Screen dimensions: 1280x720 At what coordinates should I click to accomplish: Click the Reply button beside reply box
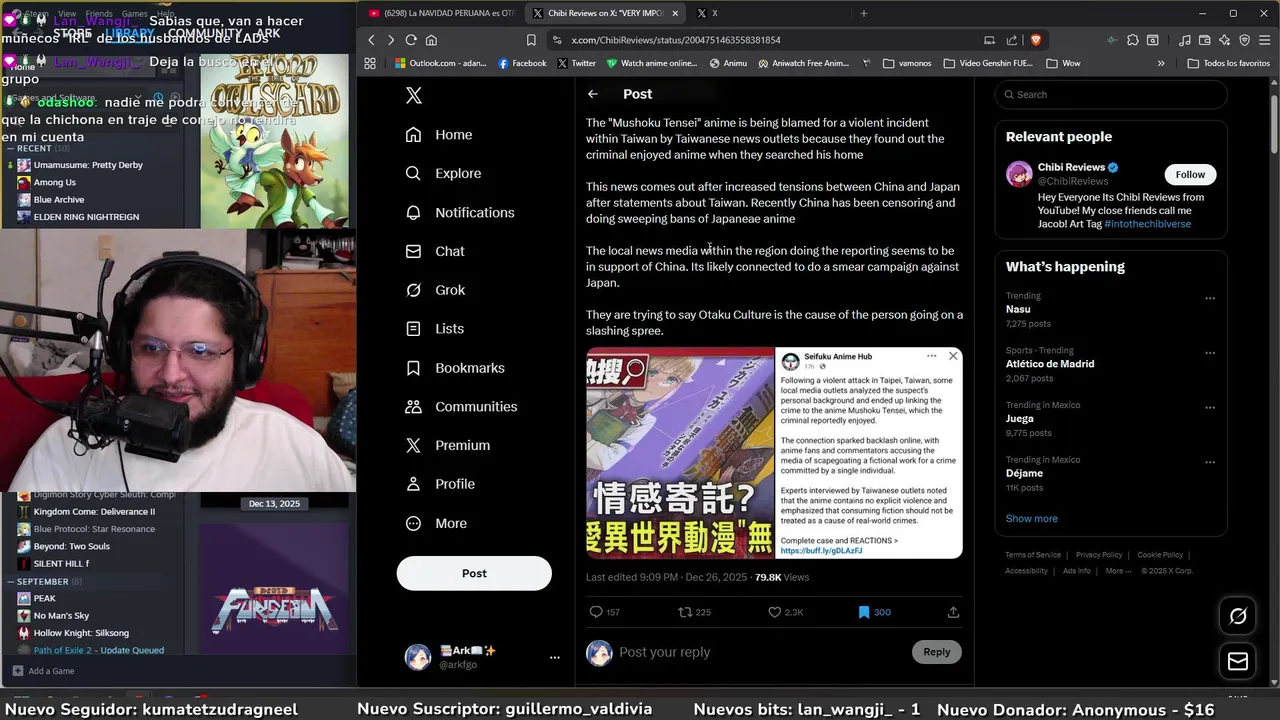[937, 652]
